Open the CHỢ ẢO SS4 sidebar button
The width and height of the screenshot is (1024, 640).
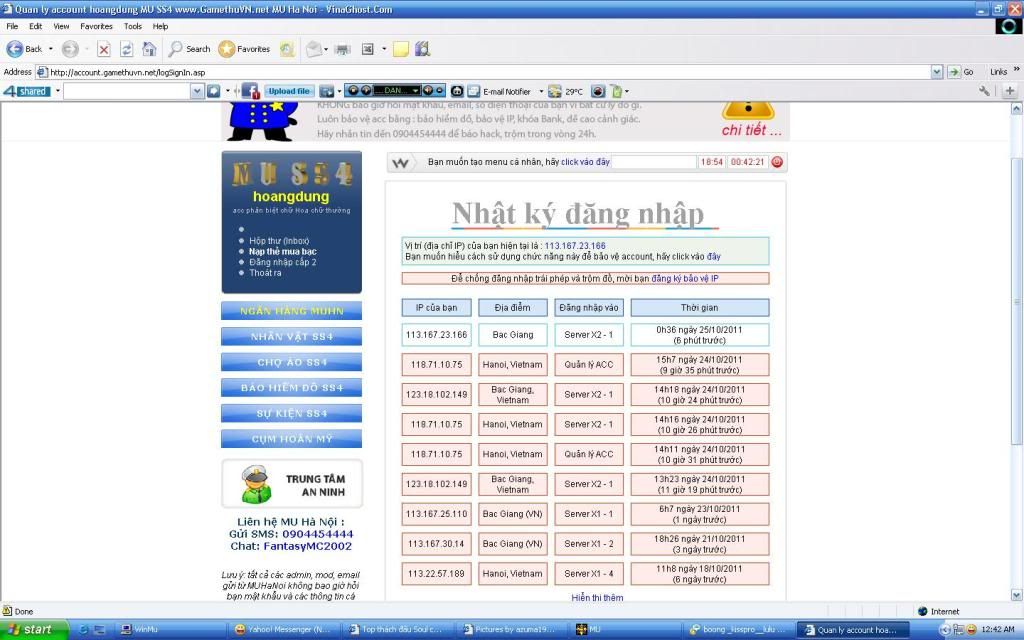click(x=291, y=362)
